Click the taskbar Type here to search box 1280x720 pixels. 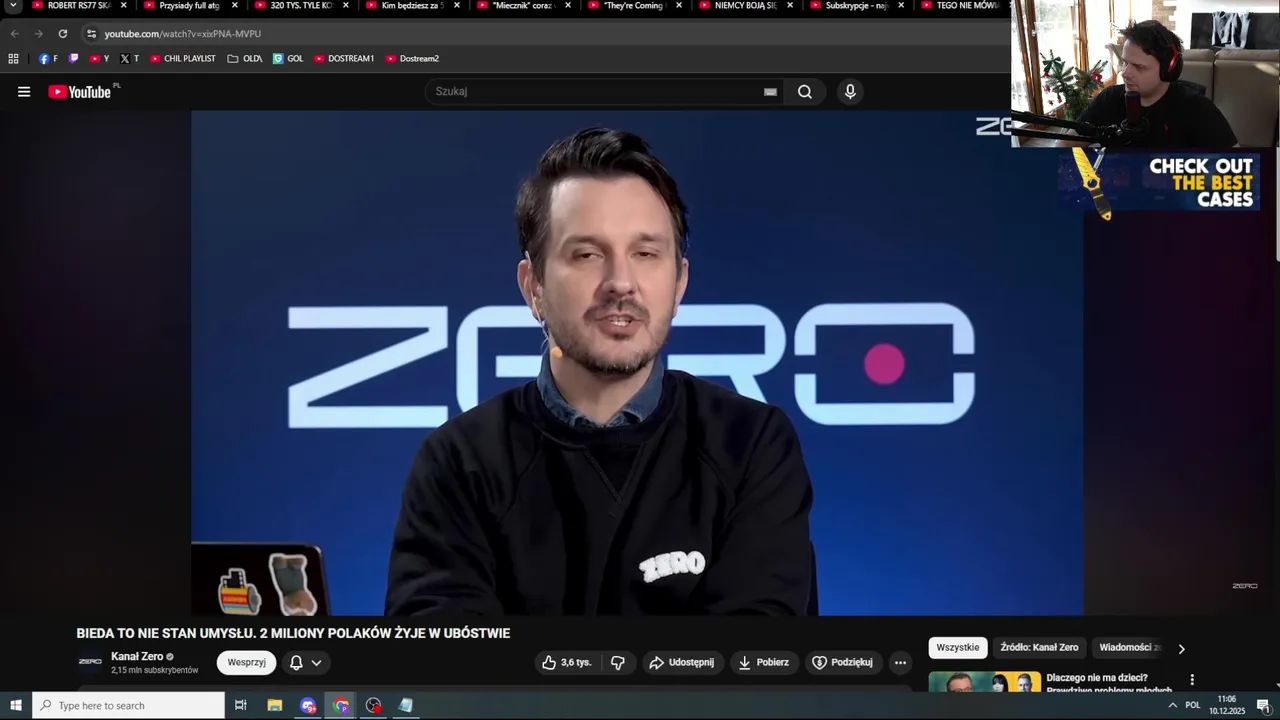129,705
